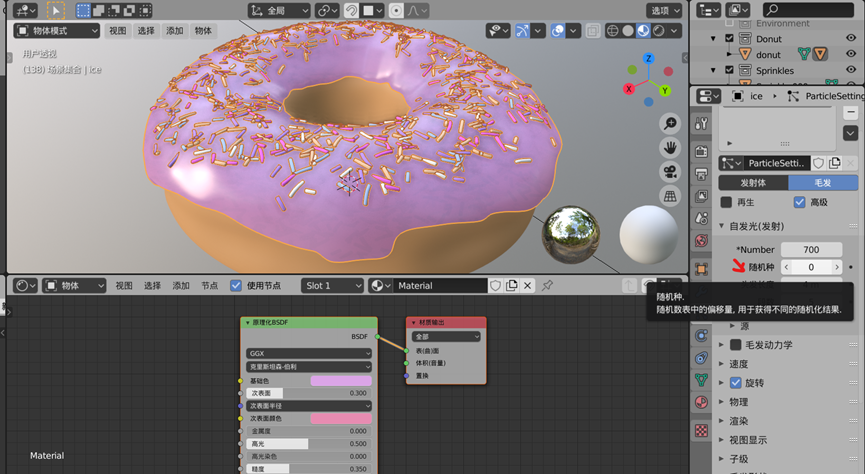865x474 pixels.
Task: Select the 毛发 hair type button
Action: pos(823,183)
